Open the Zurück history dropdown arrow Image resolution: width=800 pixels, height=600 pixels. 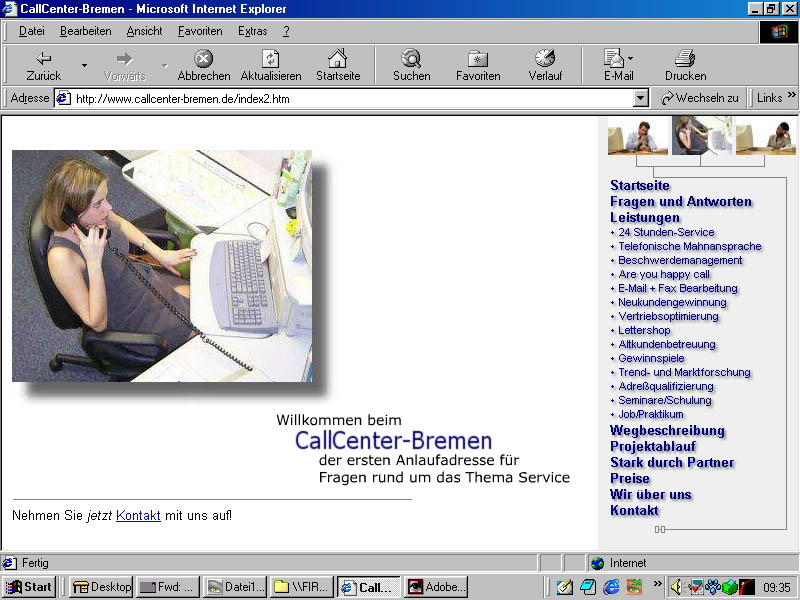click(84, 65)
